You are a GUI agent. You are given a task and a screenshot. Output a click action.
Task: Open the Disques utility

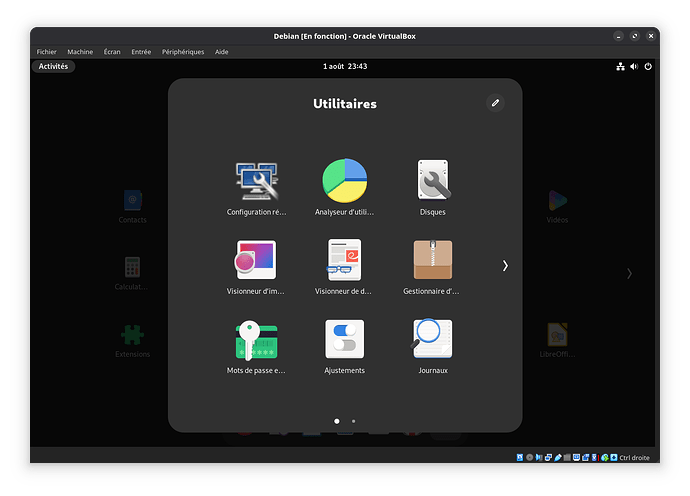pyautogui.click(x=433, y=182)
